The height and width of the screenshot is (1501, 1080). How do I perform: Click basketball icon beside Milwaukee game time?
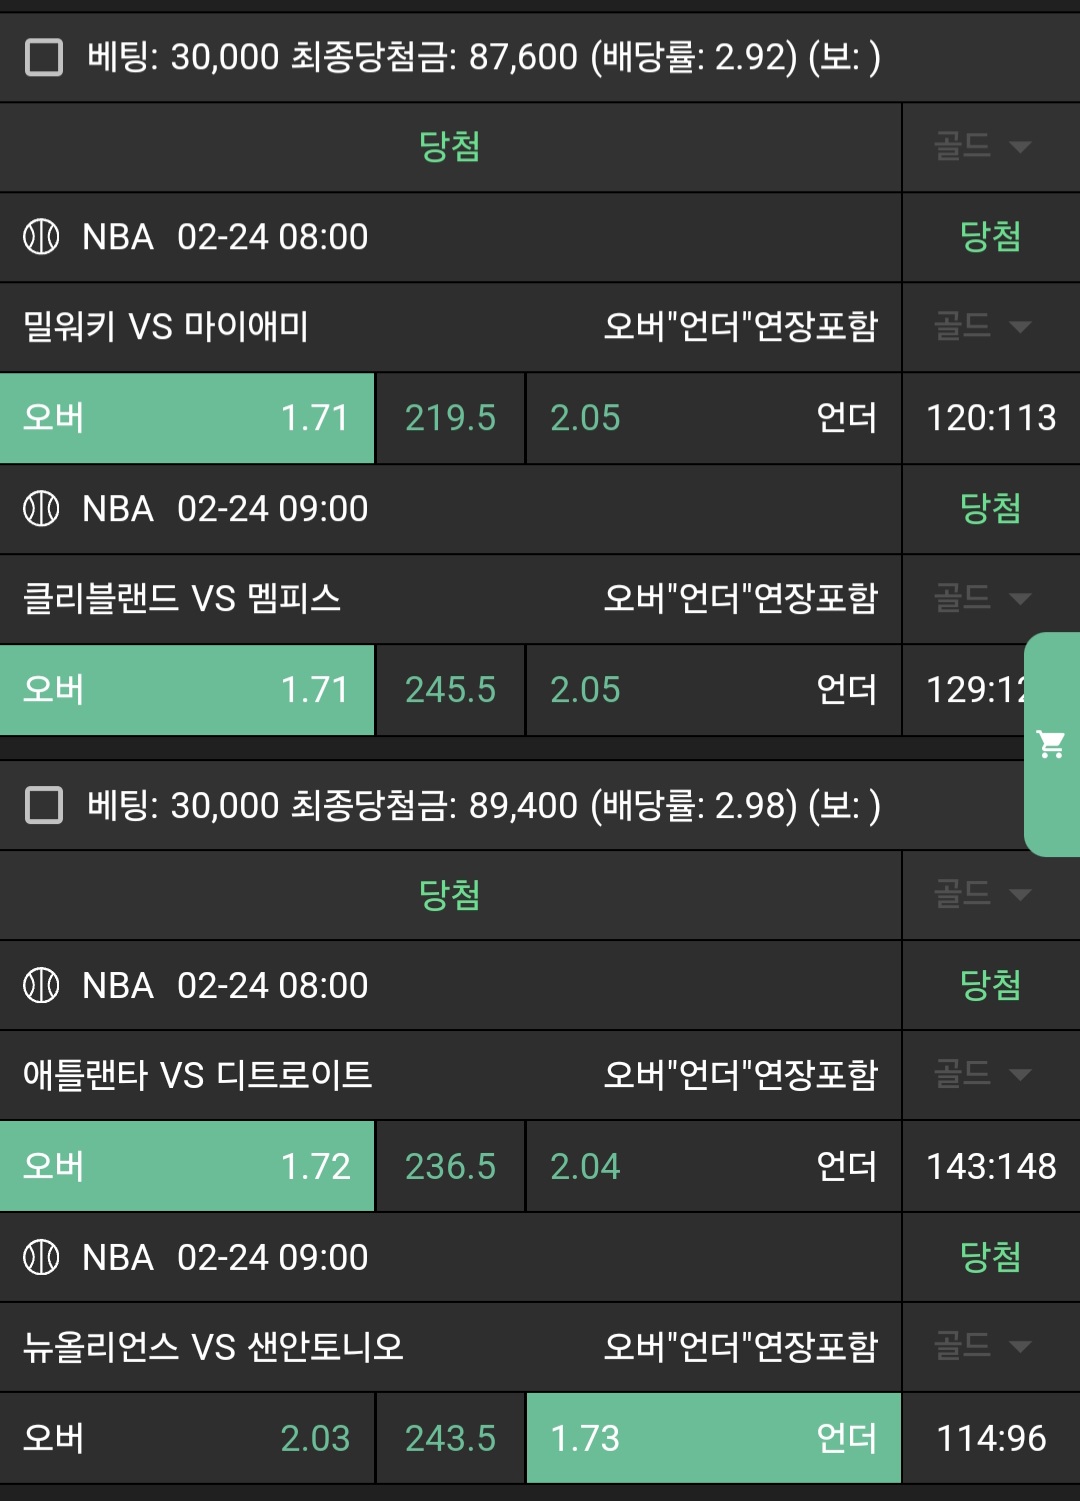click(41, 237)
